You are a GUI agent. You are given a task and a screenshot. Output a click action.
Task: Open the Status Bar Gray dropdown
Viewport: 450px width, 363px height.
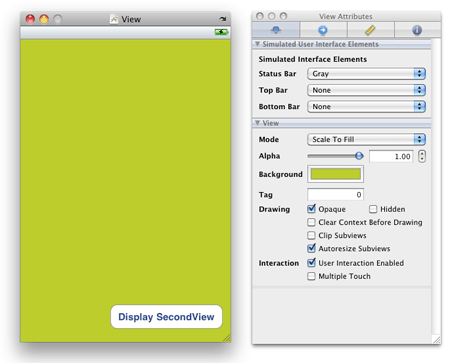366,74
